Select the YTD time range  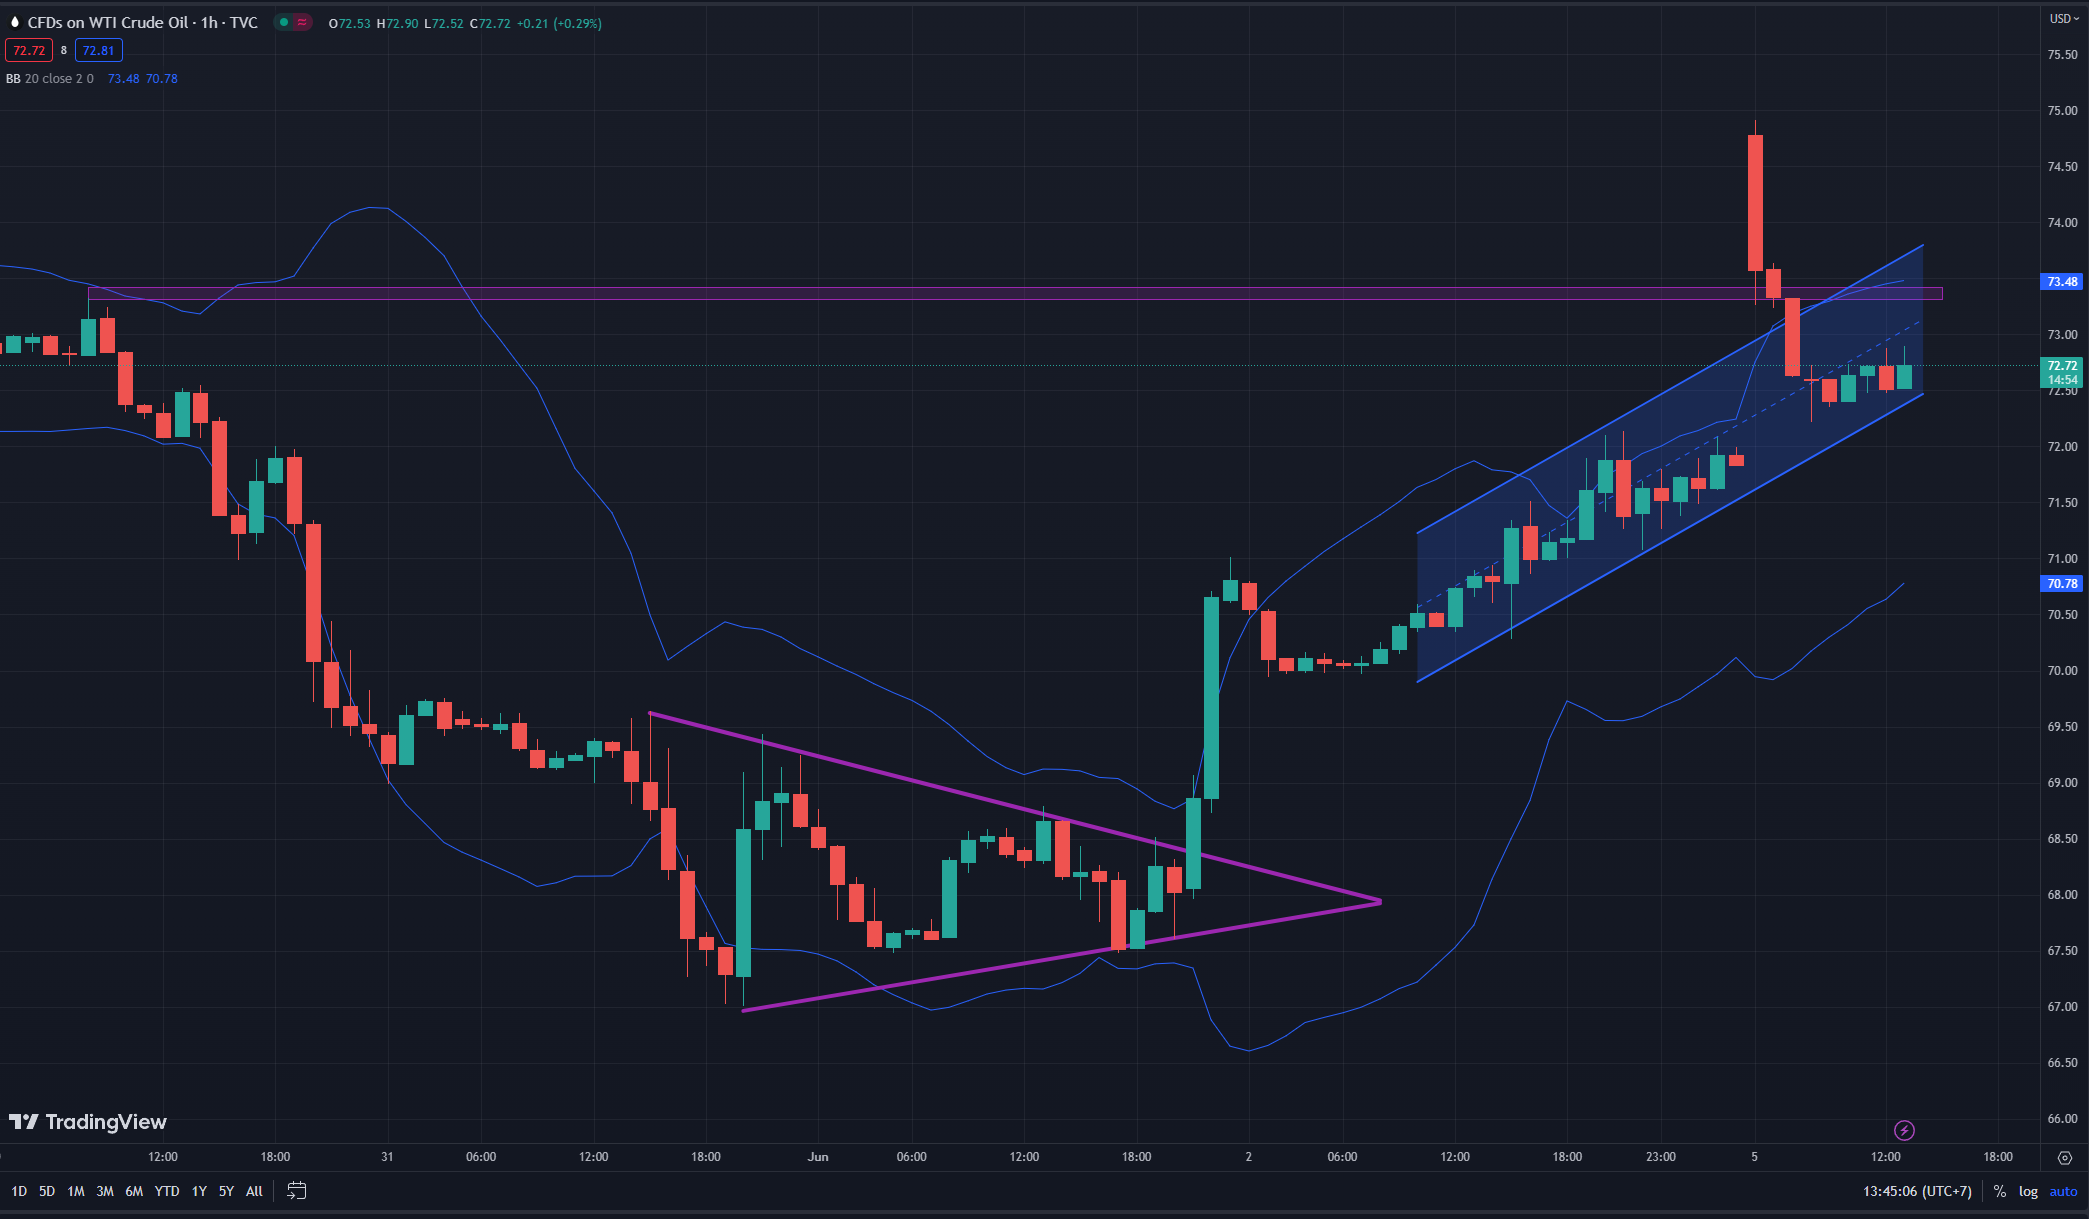(x=167, y=1191)
